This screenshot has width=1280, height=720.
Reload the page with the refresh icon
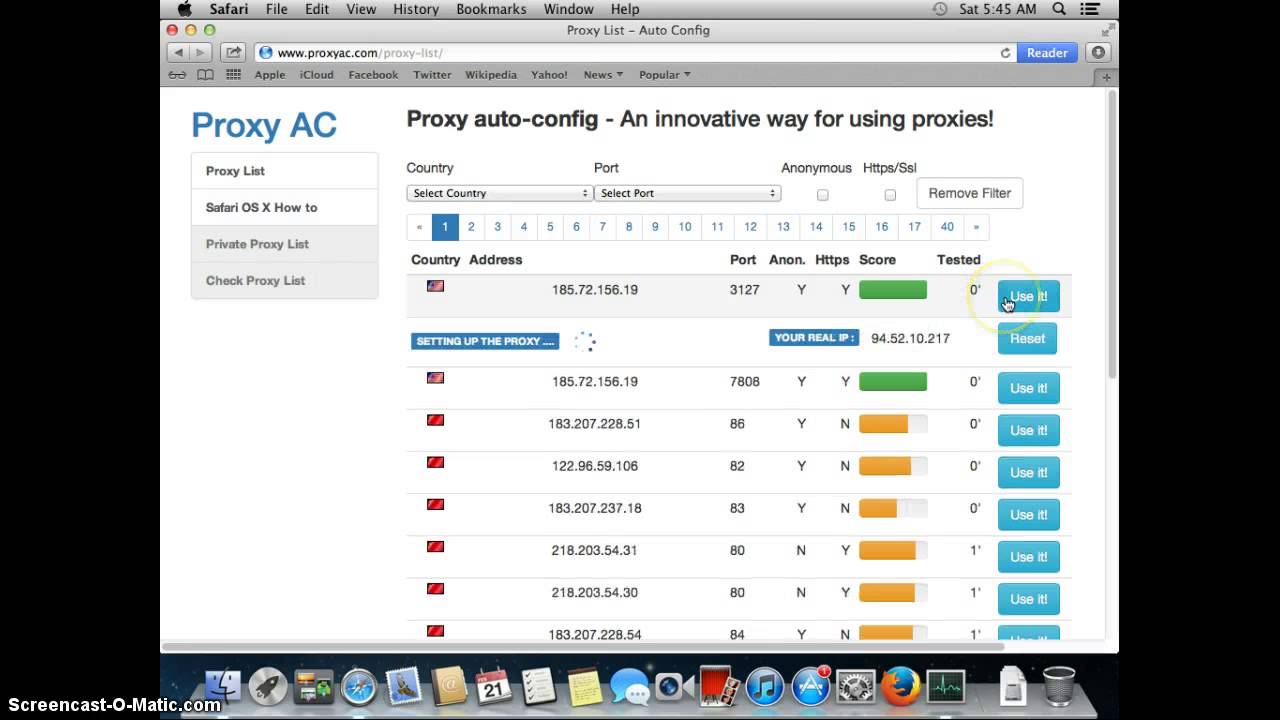pos(1006,53)
